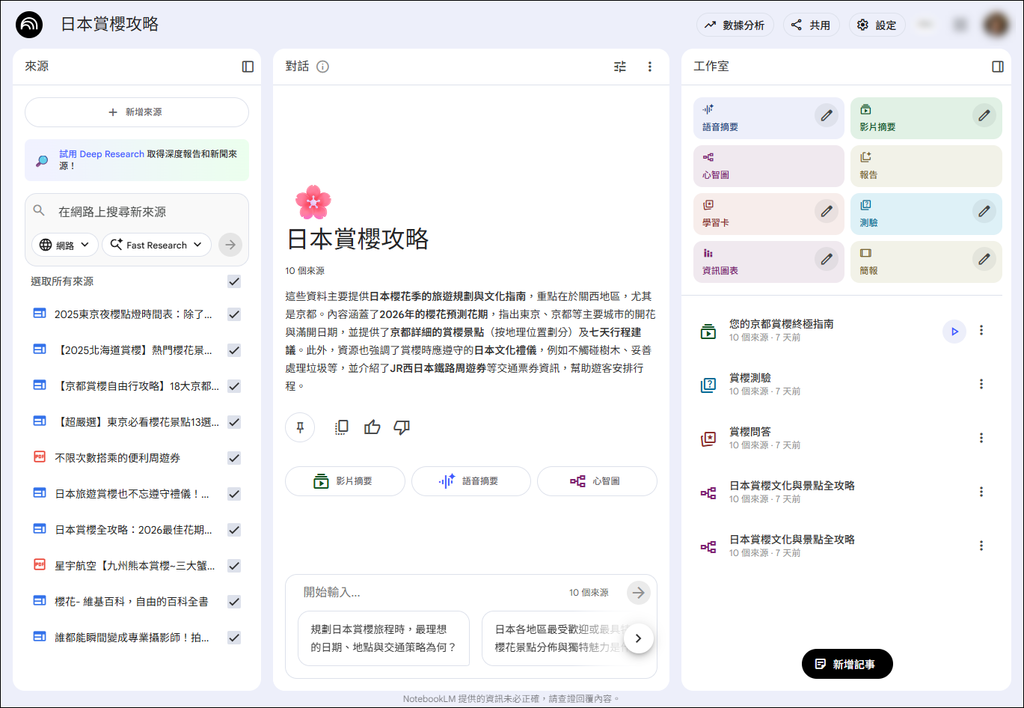This screenshot has width=1024, height=708.
Task: Open the 對話 panel three-dot menu
Action: (x=650, y=66)
